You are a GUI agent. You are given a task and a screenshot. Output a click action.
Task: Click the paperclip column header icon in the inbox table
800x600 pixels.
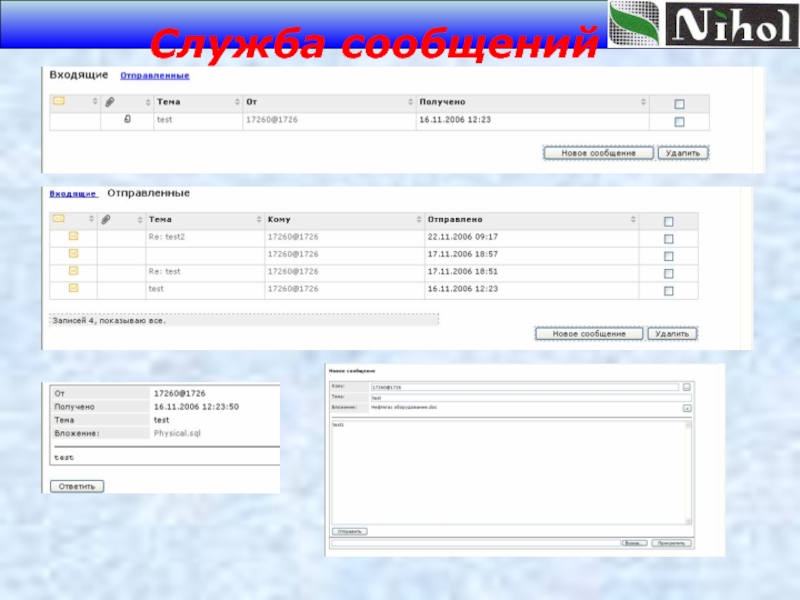pos(110,102)
